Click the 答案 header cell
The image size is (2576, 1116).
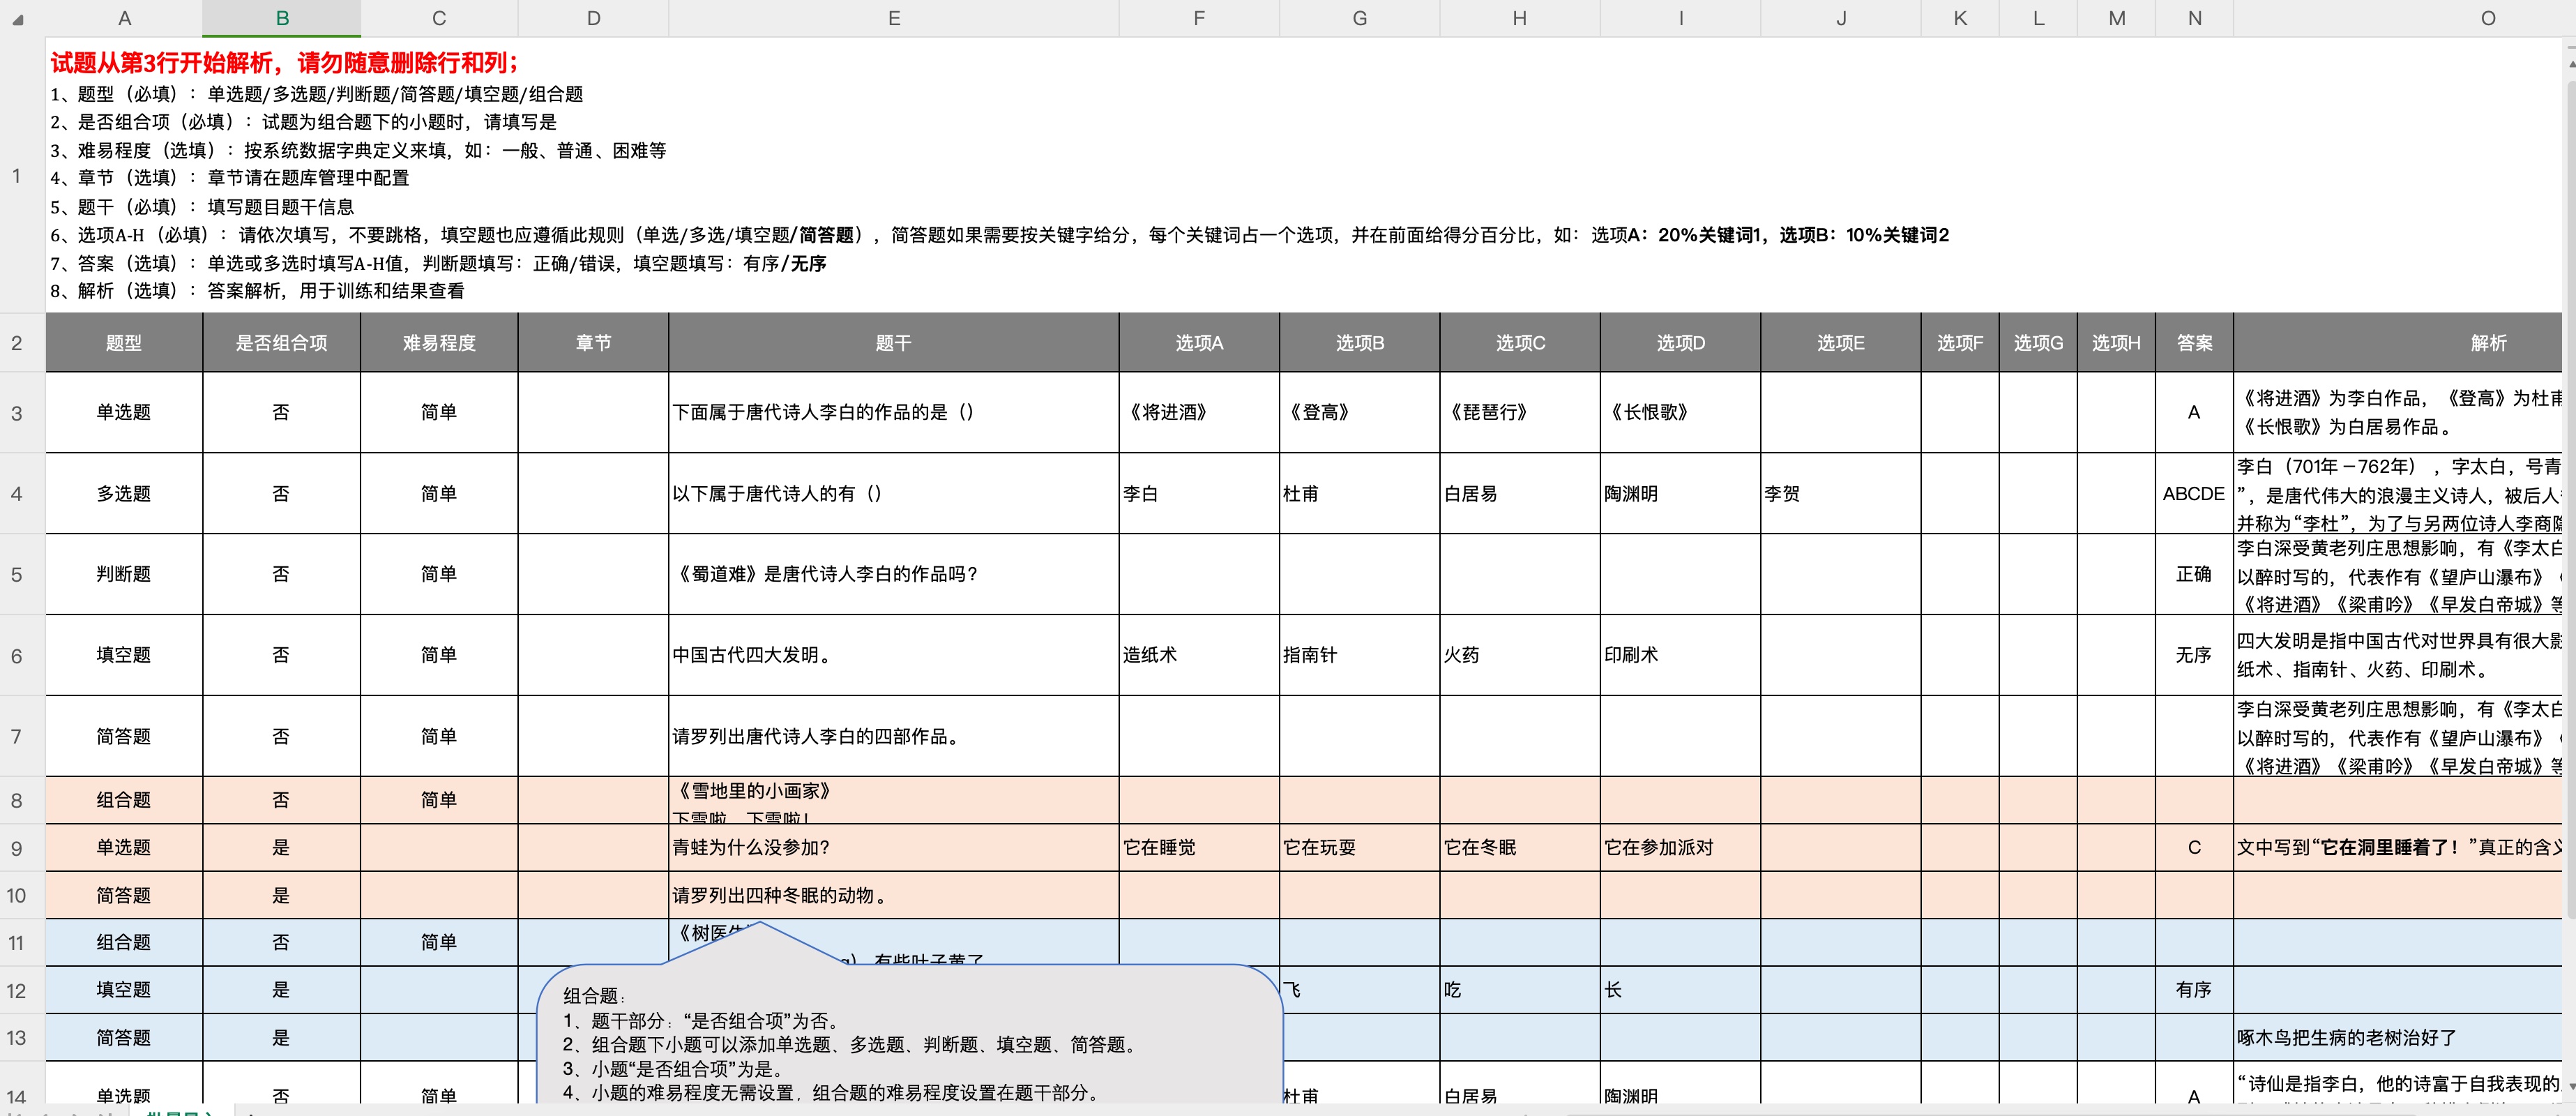2195,343
